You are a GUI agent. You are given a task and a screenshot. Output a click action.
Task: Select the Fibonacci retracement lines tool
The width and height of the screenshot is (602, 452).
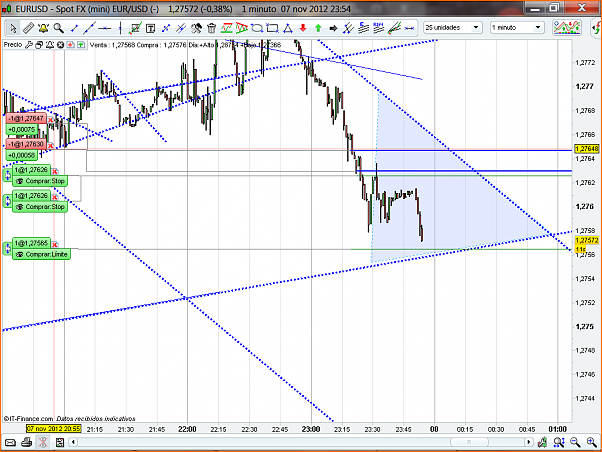(x=364, y=28)
